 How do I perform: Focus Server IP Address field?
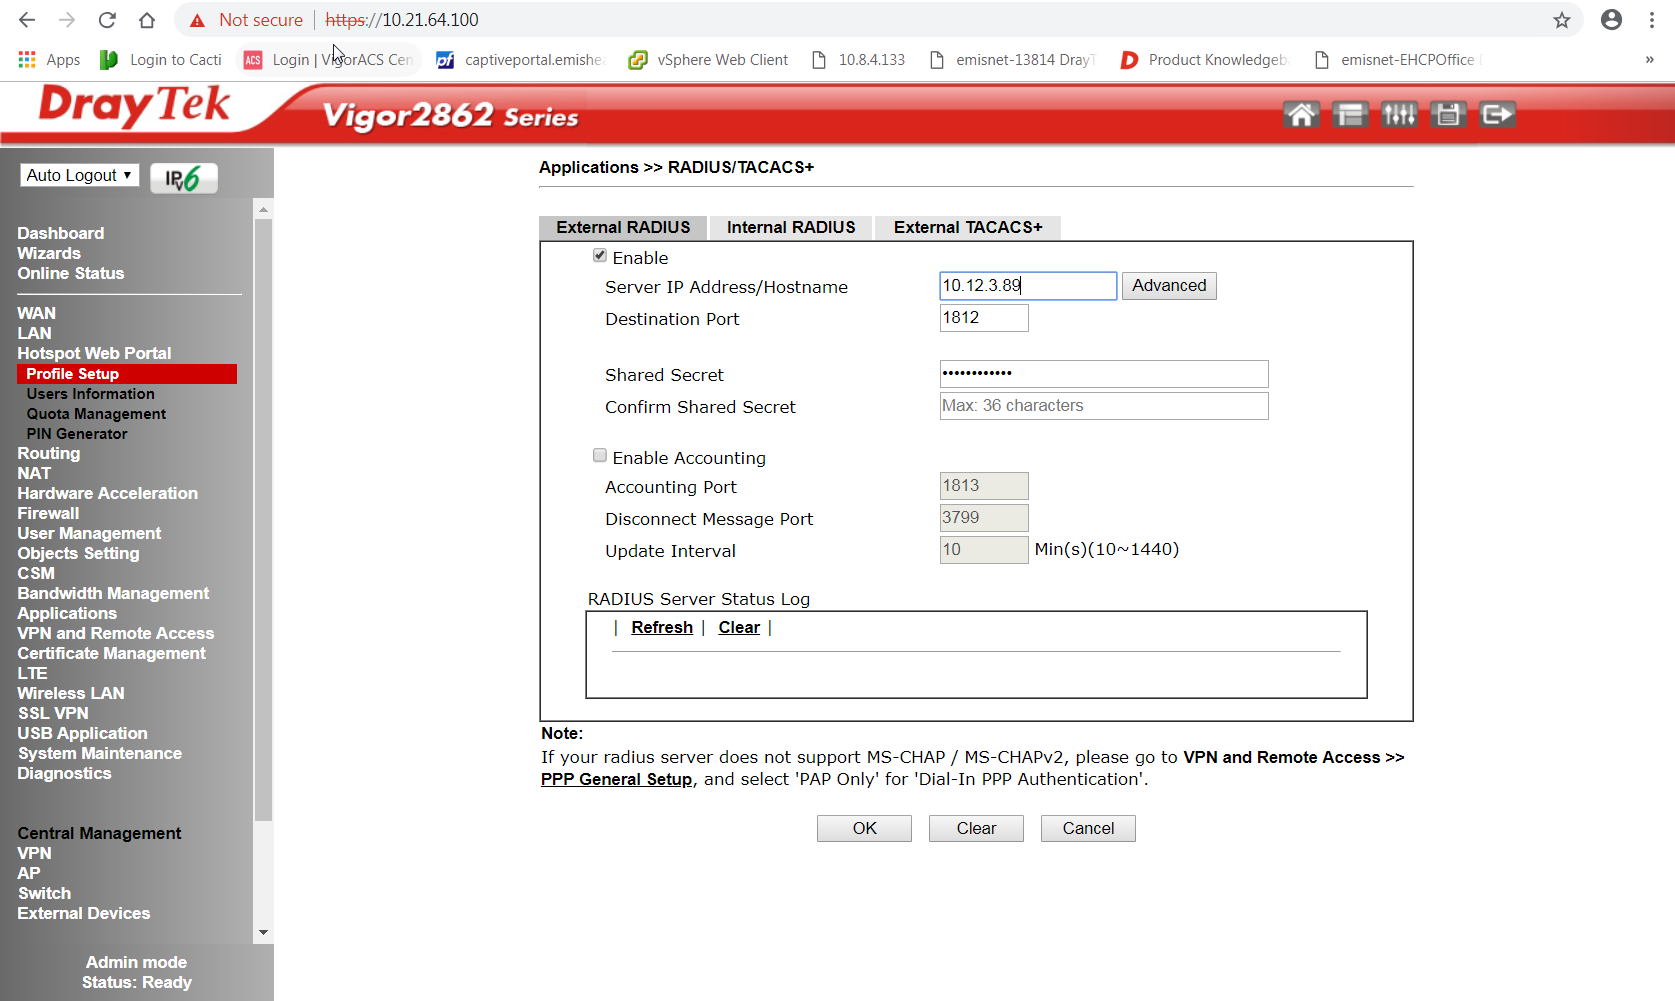point(1028,286)
